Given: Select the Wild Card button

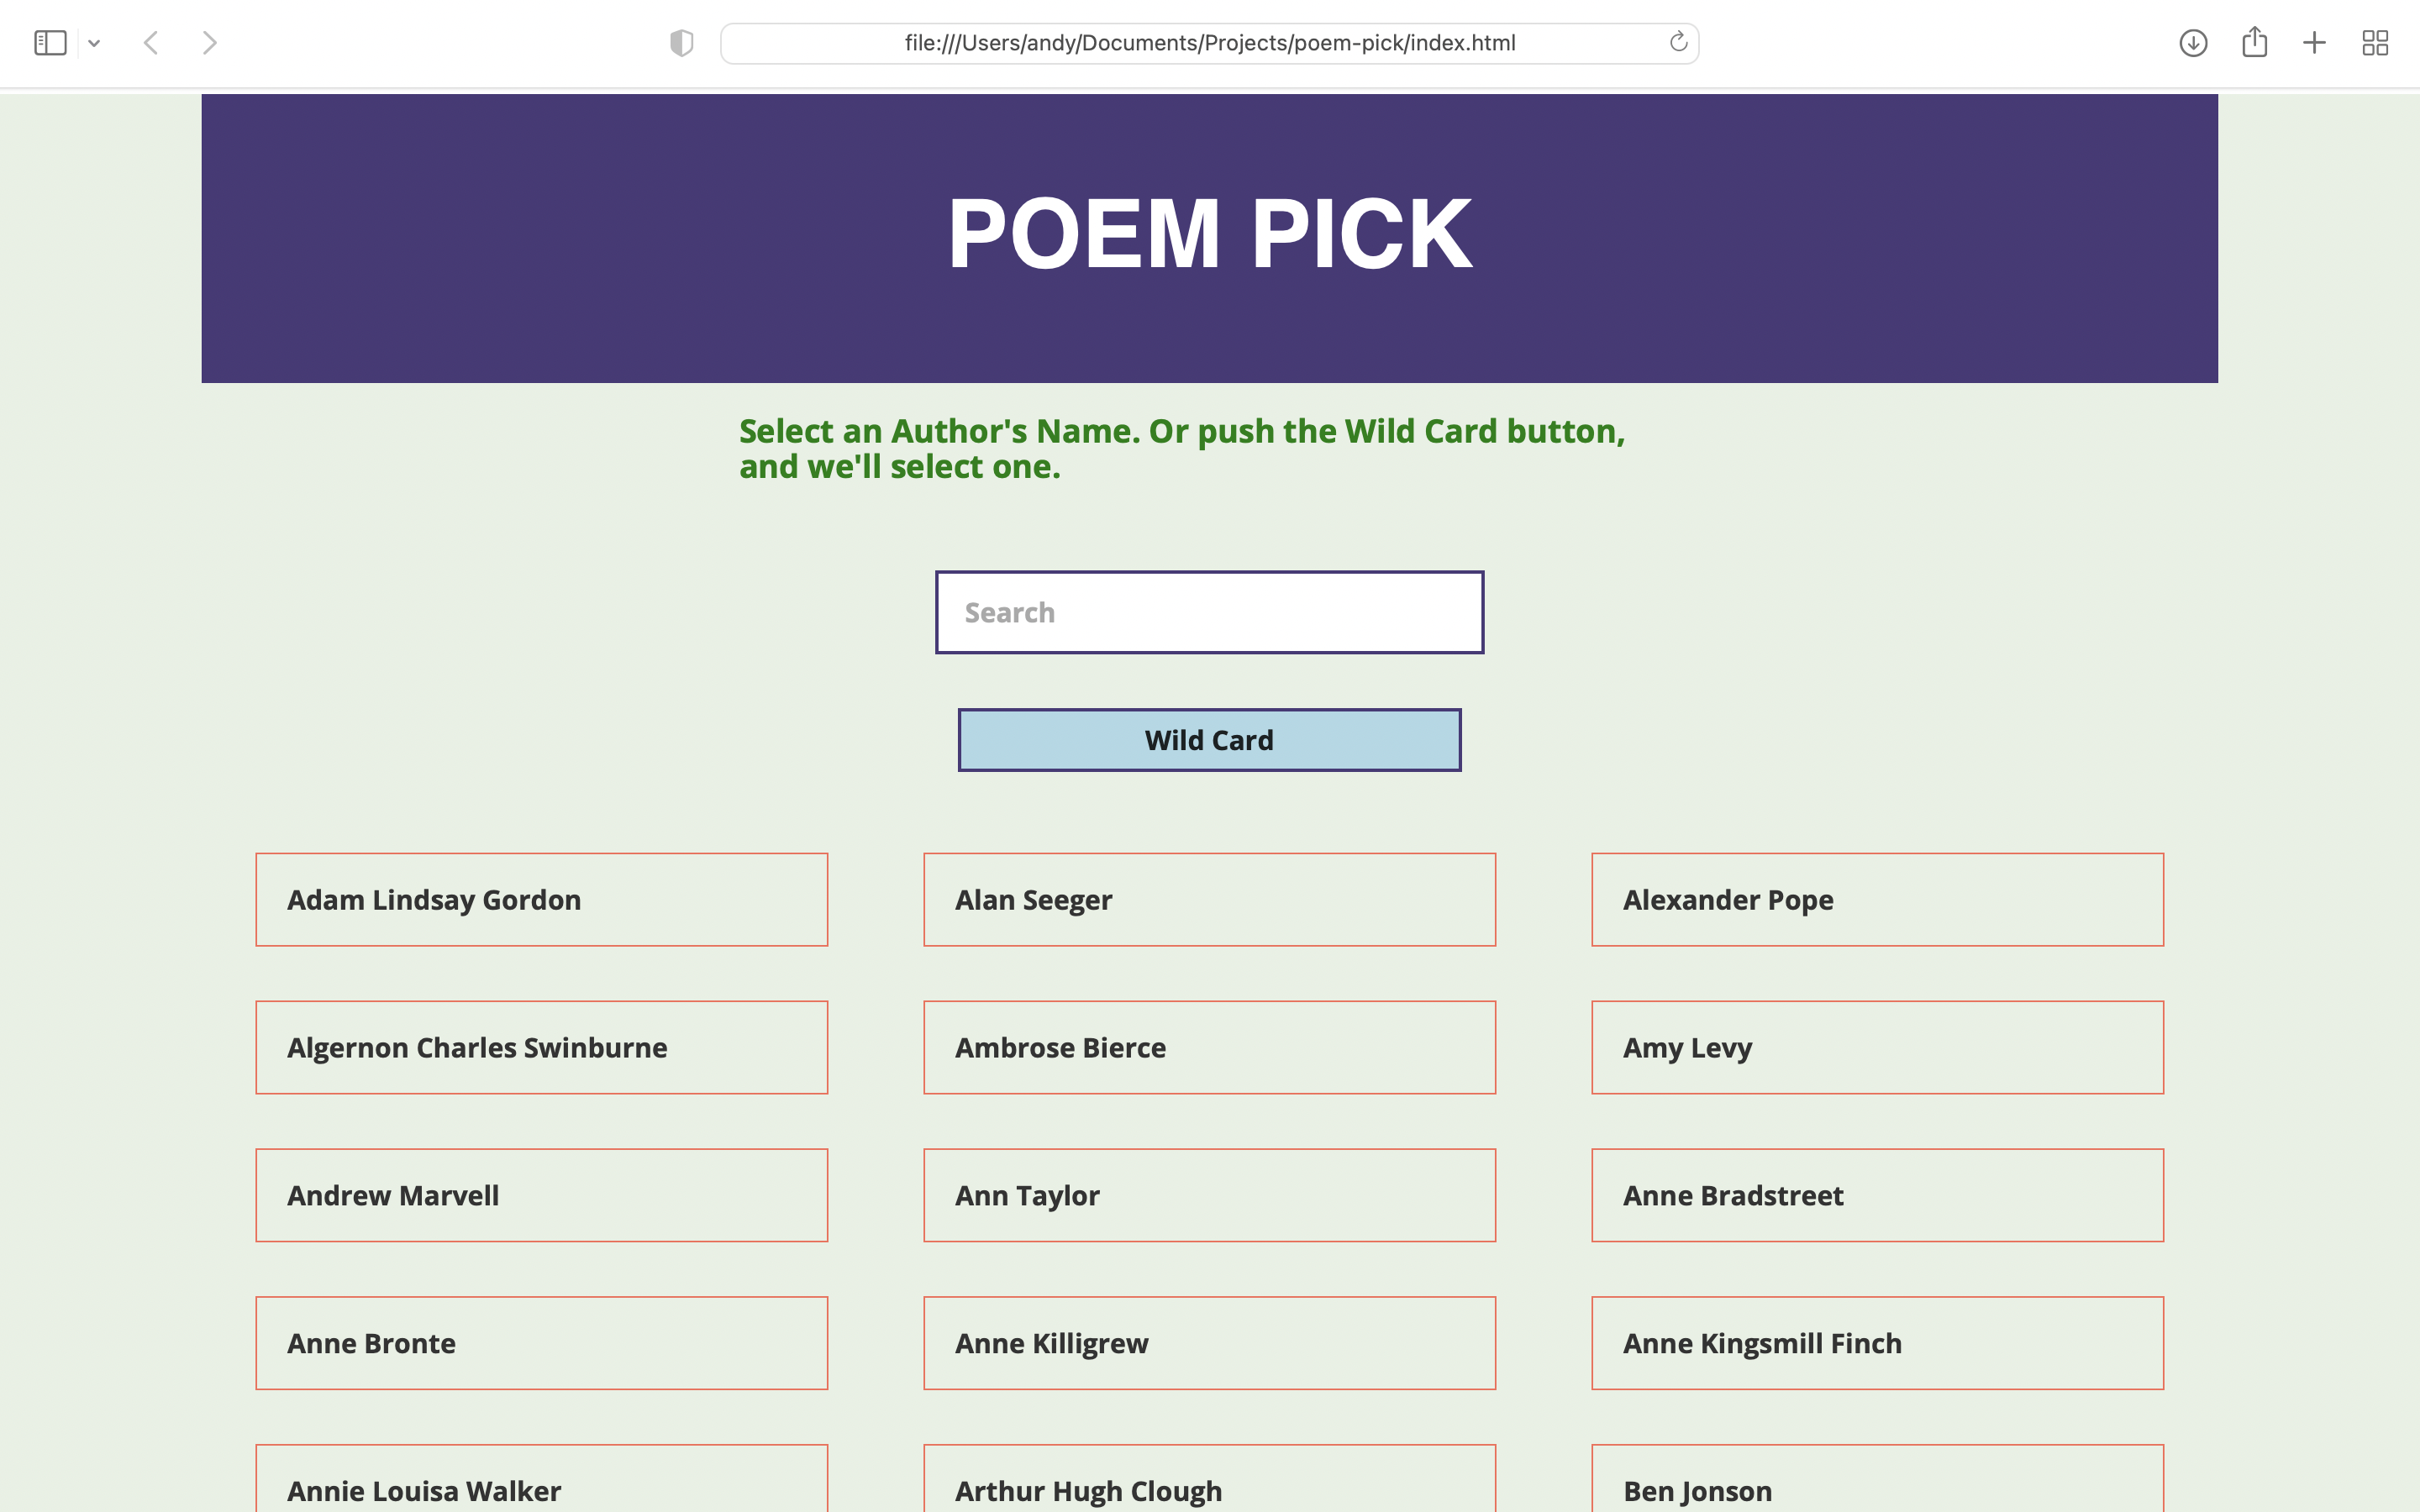Looking at the screenshot, I should (x=1209, y=740).
